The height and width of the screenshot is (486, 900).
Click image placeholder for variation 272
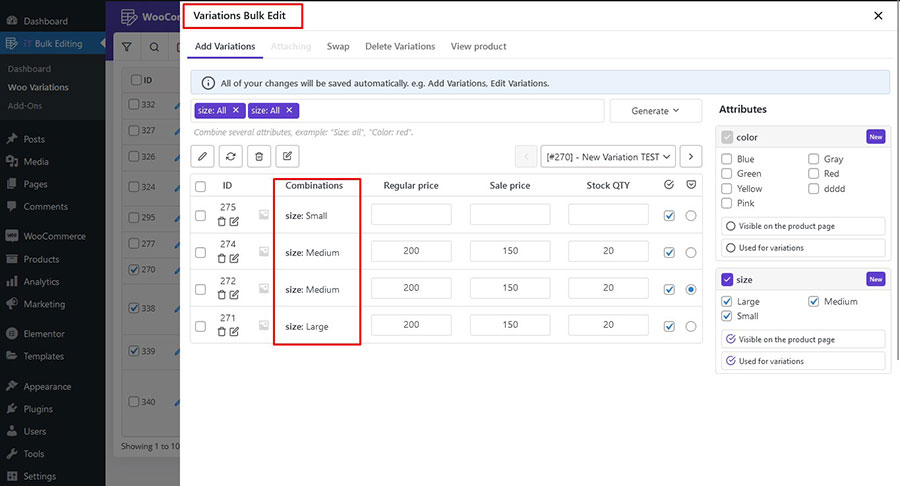tap(263, 288)
